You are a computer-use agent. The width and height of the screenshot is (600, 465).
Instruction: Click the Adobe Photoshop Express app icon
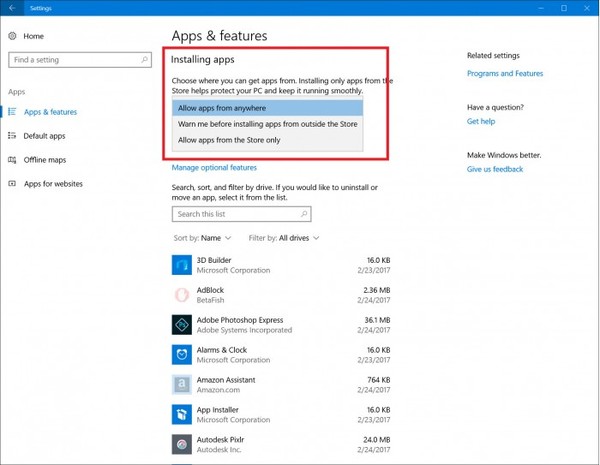click(x=182, y=325)
